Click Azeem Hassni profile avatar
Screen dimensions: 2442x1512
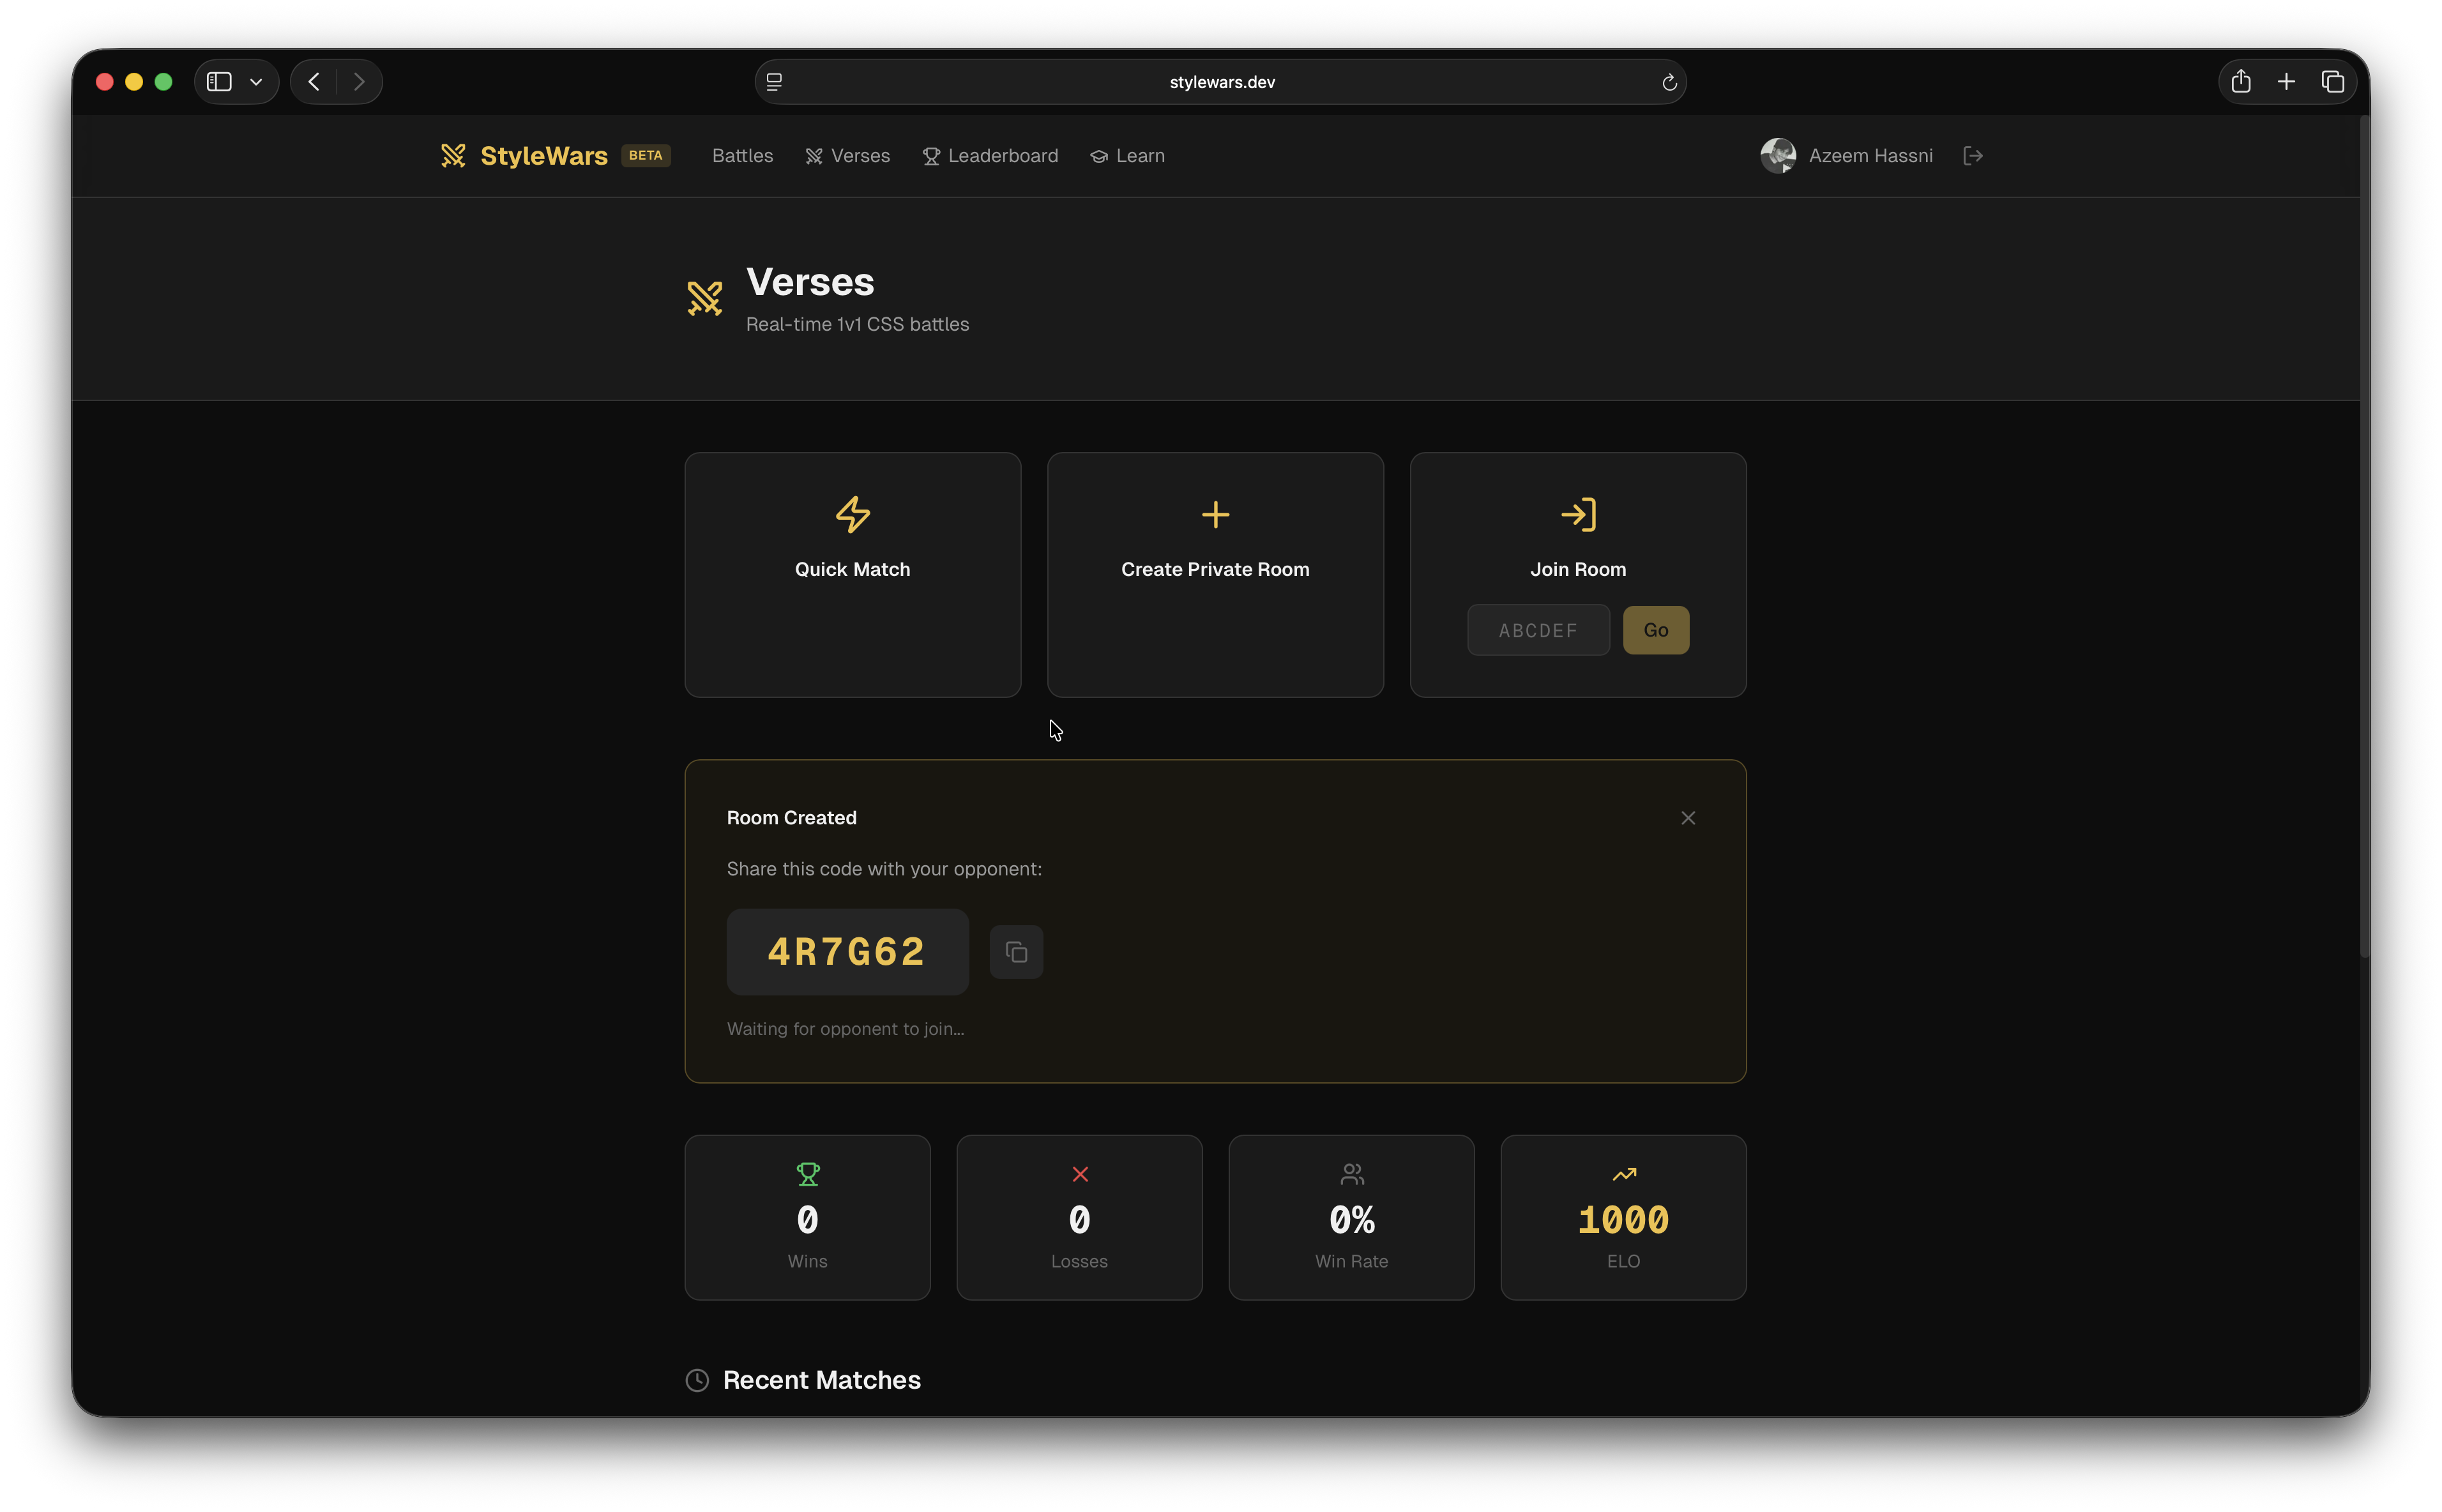[x=1778, y=156]
